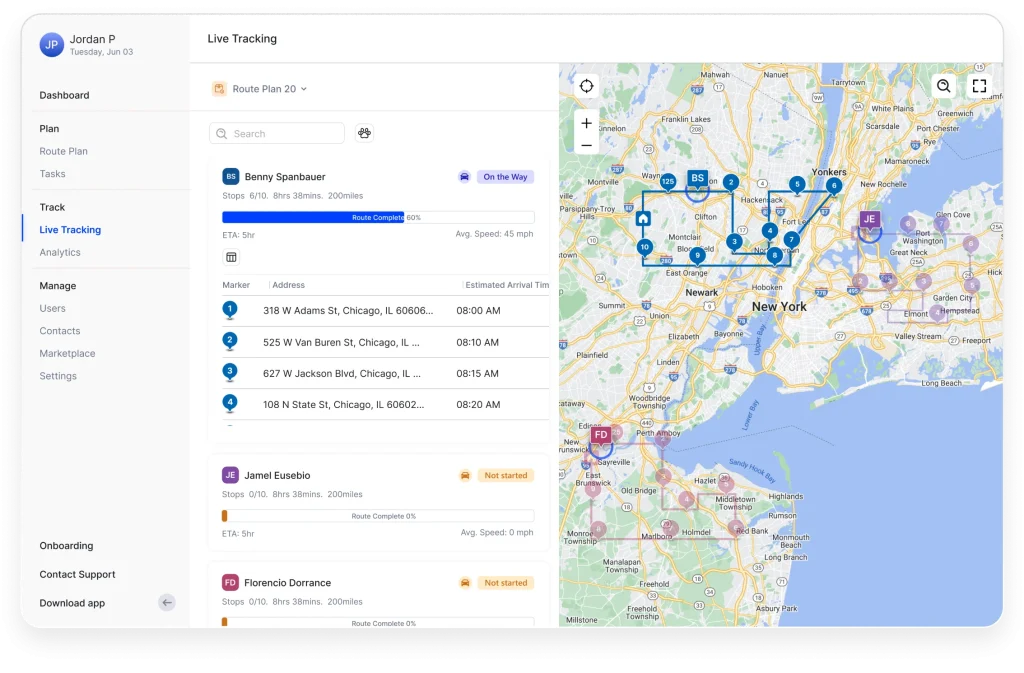Viewport: 1024px width, 673px height.
Task: Click Florencio Dorrance's Not started badge
Action: [x=505, y=583]
